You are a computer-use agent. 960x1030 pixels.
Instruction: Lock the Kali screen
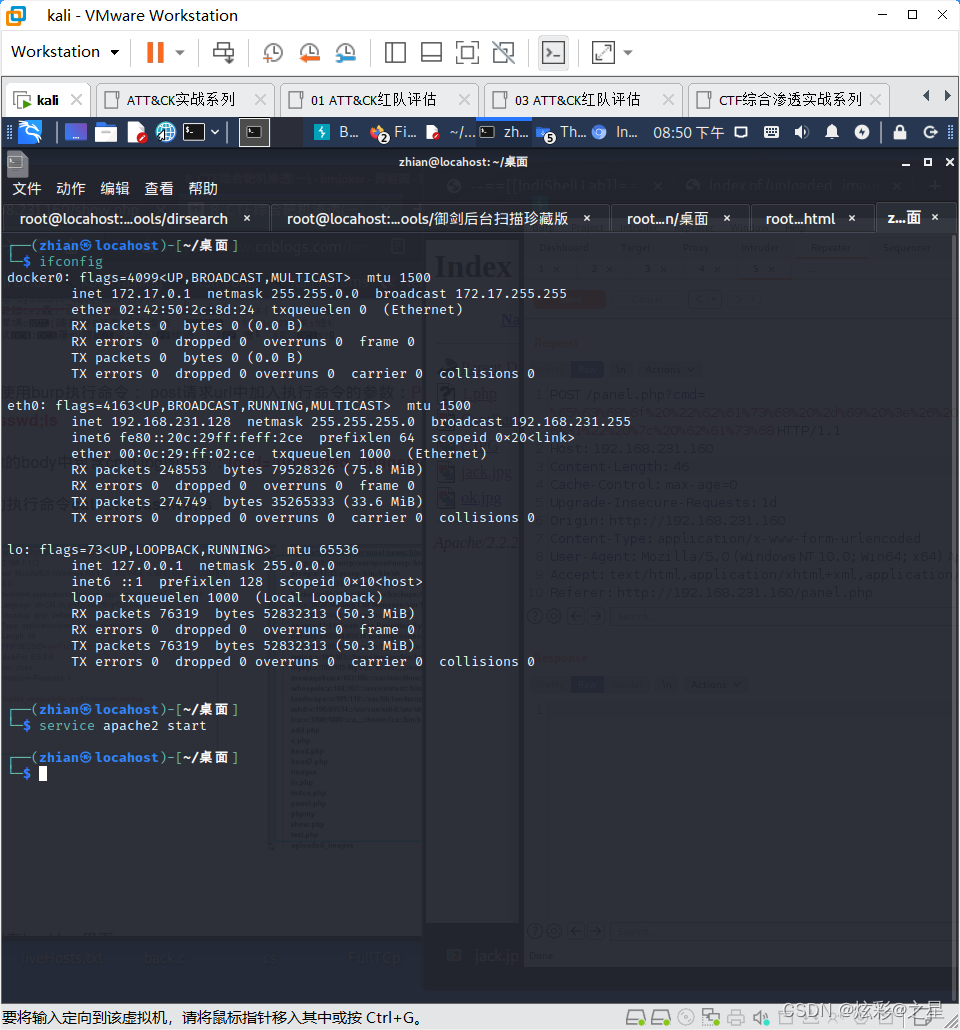(x=900, y=133)
